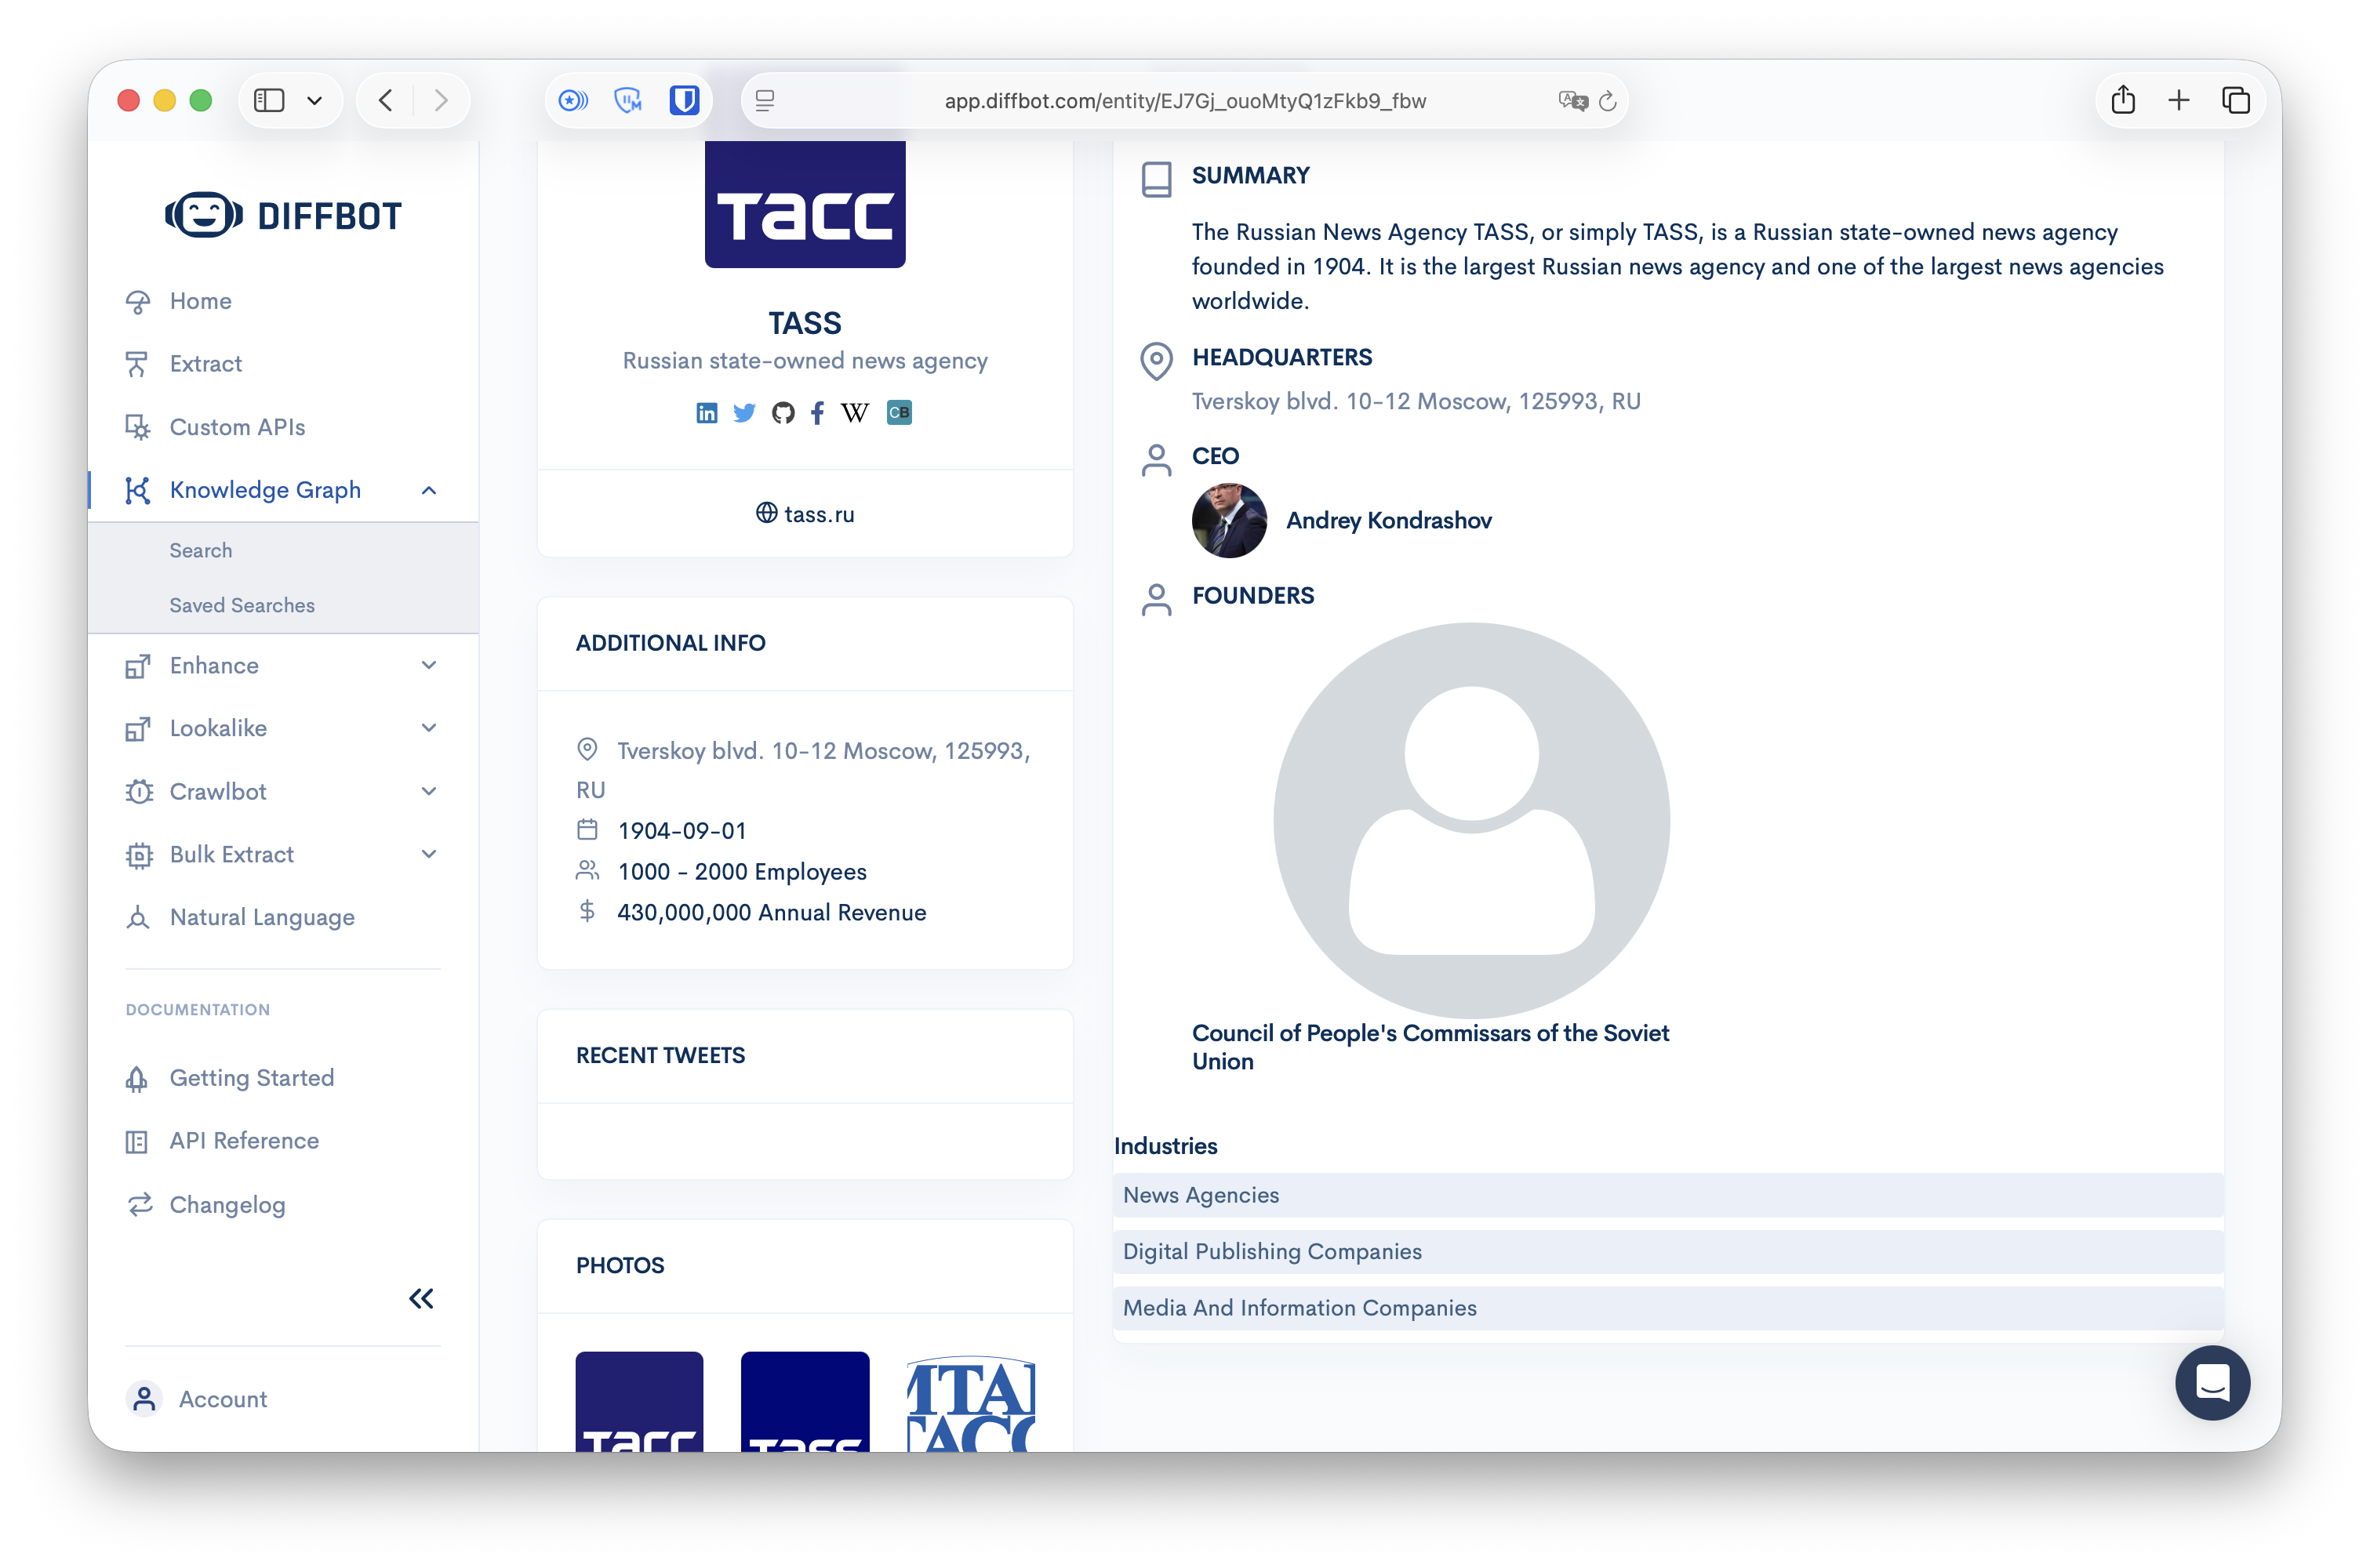Open the tass.ru website link
The height and width of the screenshot is (1568, 2370).
pyautogui.click(x=805, y=514)
